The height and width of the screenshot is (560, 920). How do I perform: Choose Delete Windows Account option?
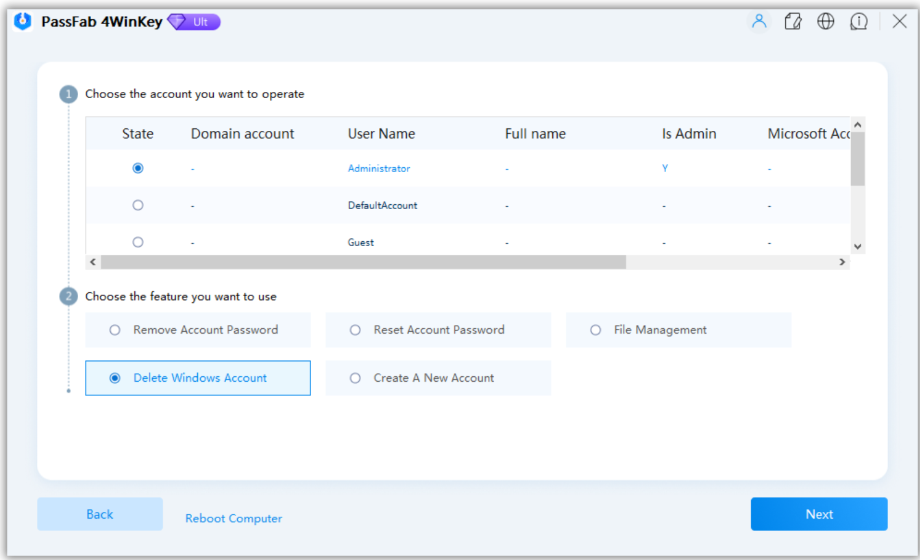[x=198, y=378]
